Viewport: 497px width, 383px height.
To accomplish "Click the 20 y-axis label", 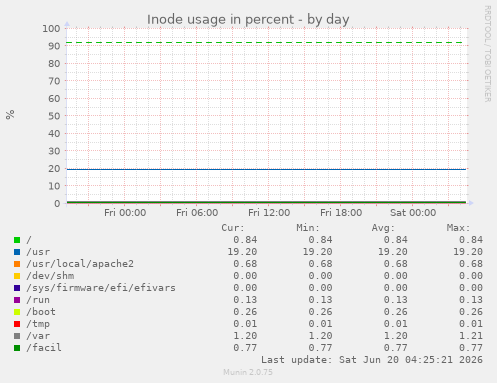I will click(x=54, y=168).
